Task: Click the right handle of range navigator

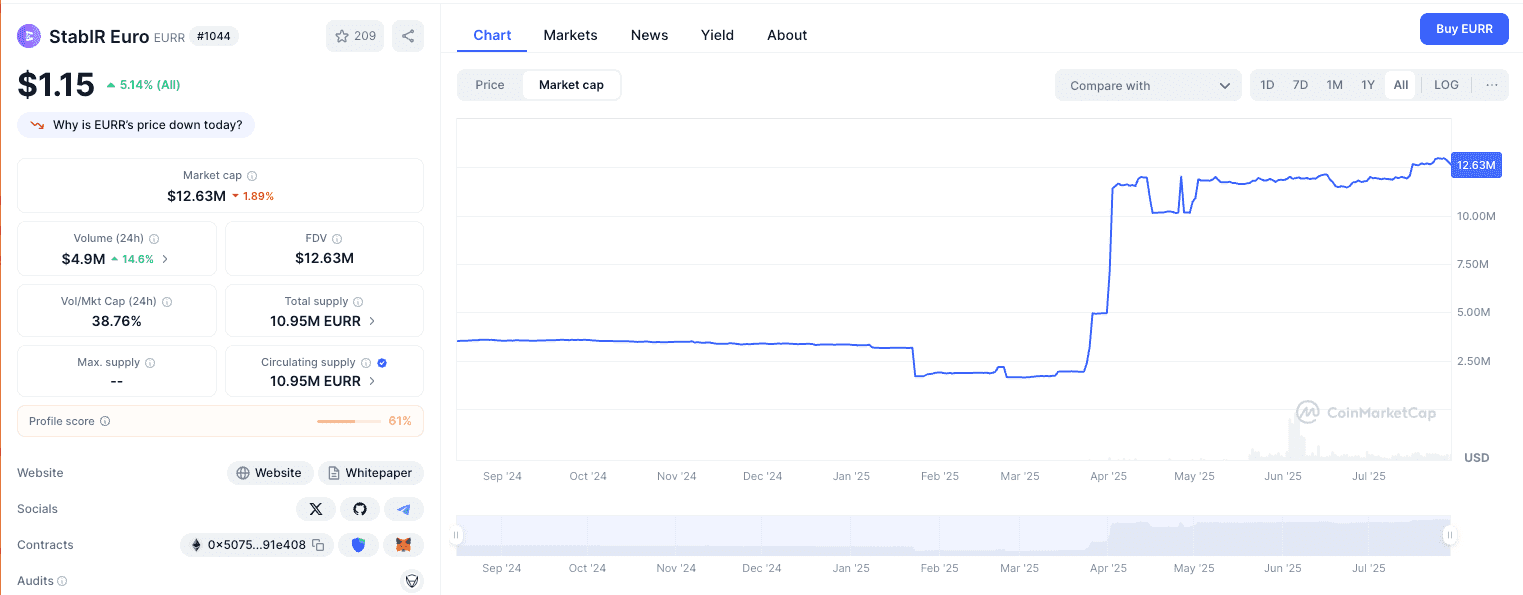Action: point(1449,536)
